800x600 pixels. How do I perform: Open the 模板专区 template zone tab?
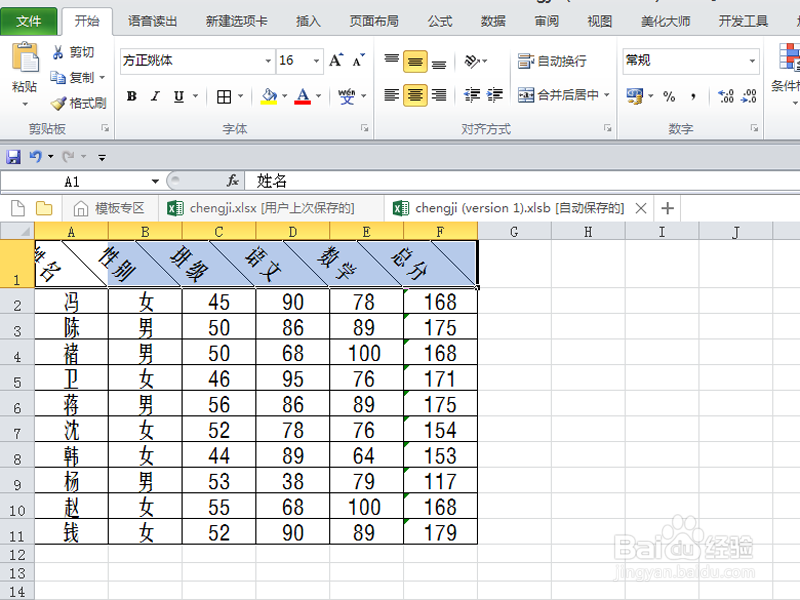coord(109,208)
